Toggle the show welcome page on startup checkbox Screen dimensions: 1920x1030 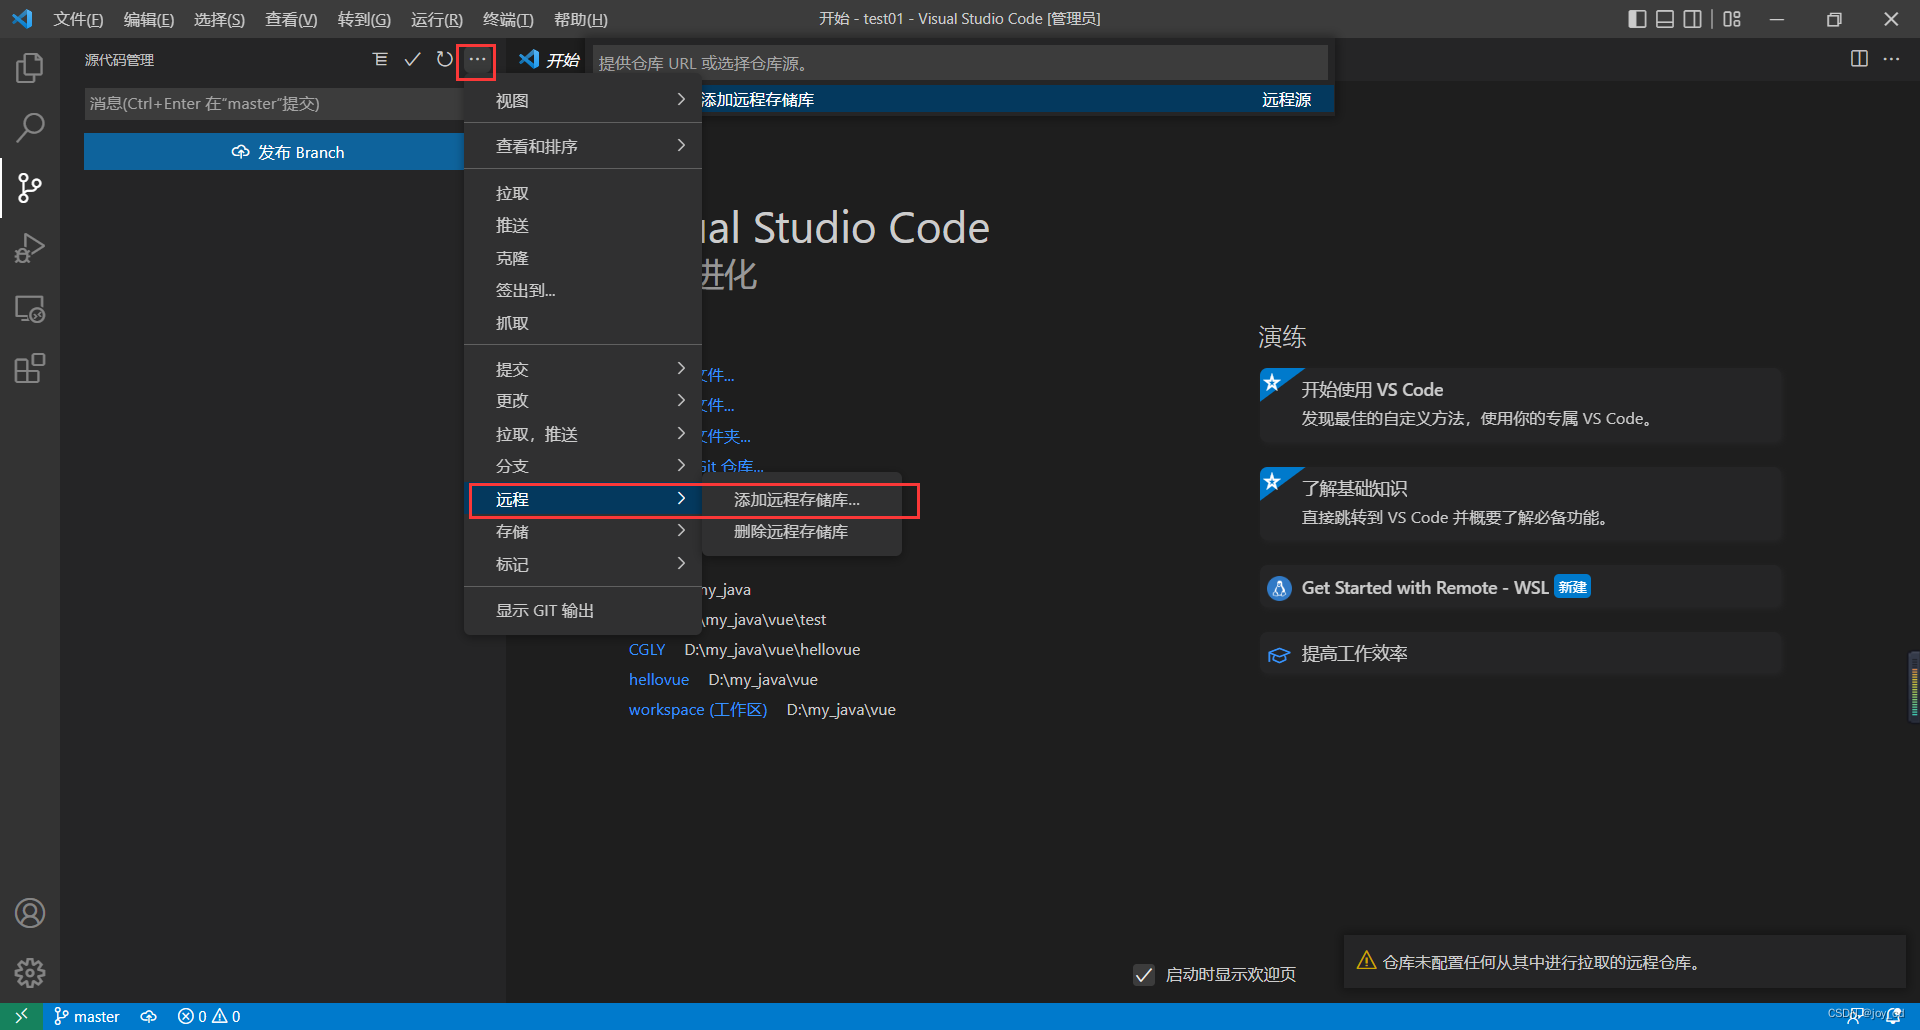(1144, 974)
